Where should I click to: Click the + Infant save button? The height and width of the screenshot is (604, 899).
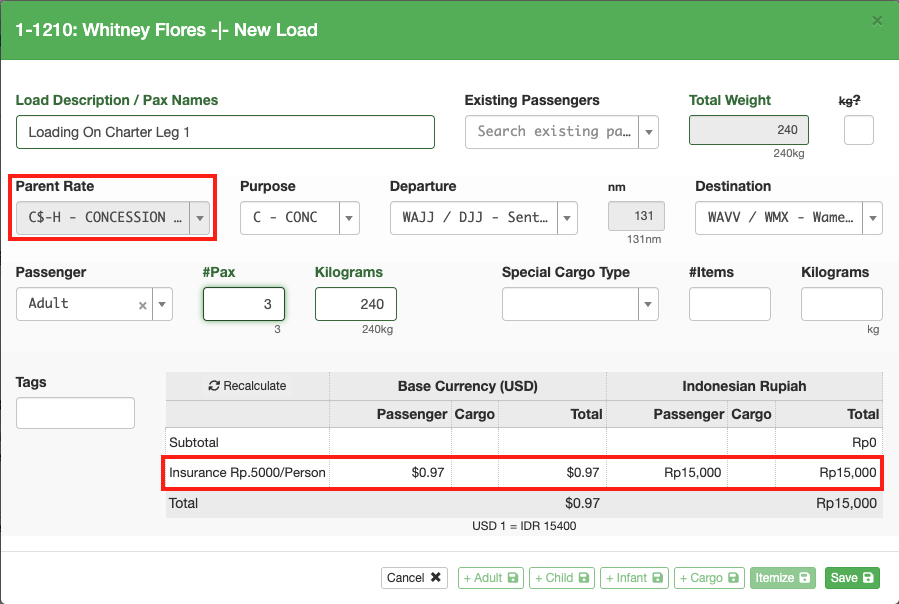coord(633,578)
